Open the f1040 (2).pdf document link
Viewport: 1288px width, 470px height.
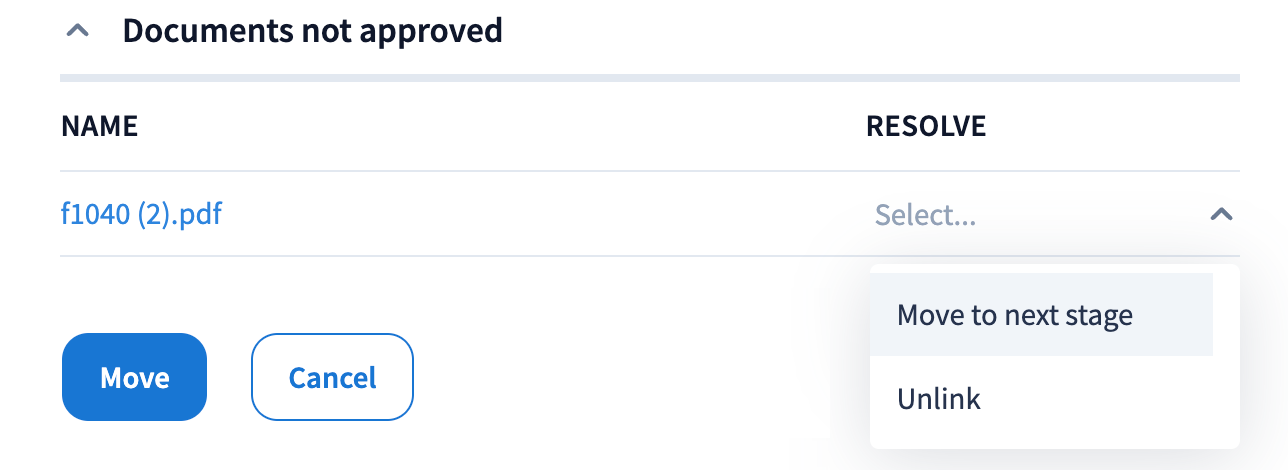coord(141,214)
